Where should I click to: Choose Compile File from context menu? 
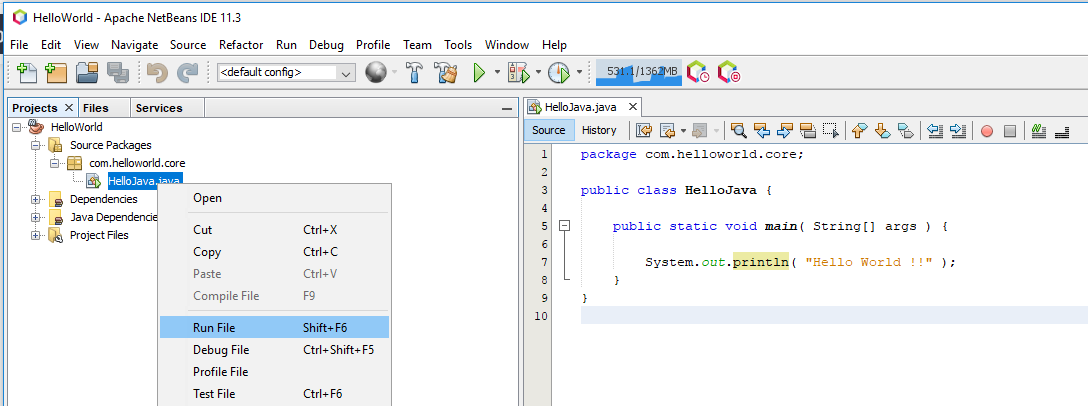point(274,296)
